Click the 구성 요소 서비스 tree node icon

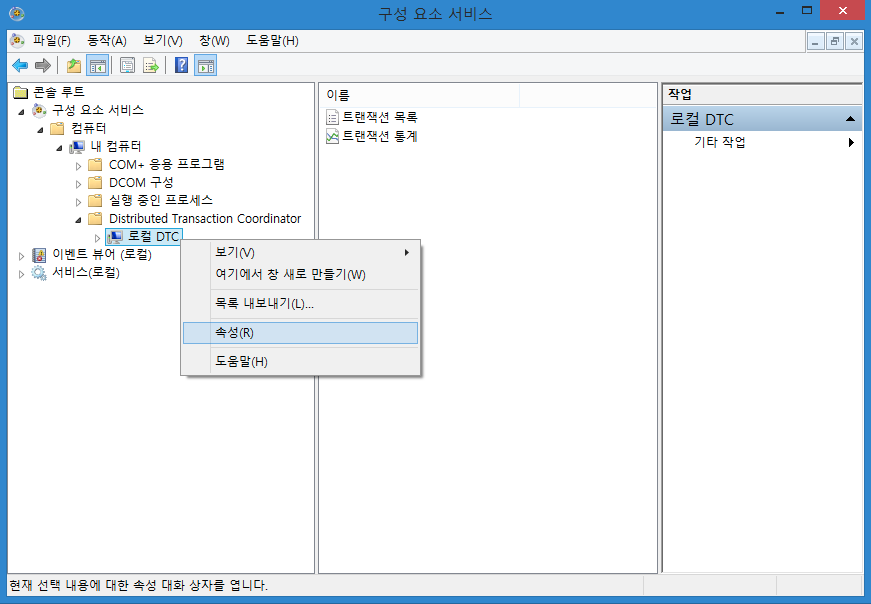tap(39, 111)
